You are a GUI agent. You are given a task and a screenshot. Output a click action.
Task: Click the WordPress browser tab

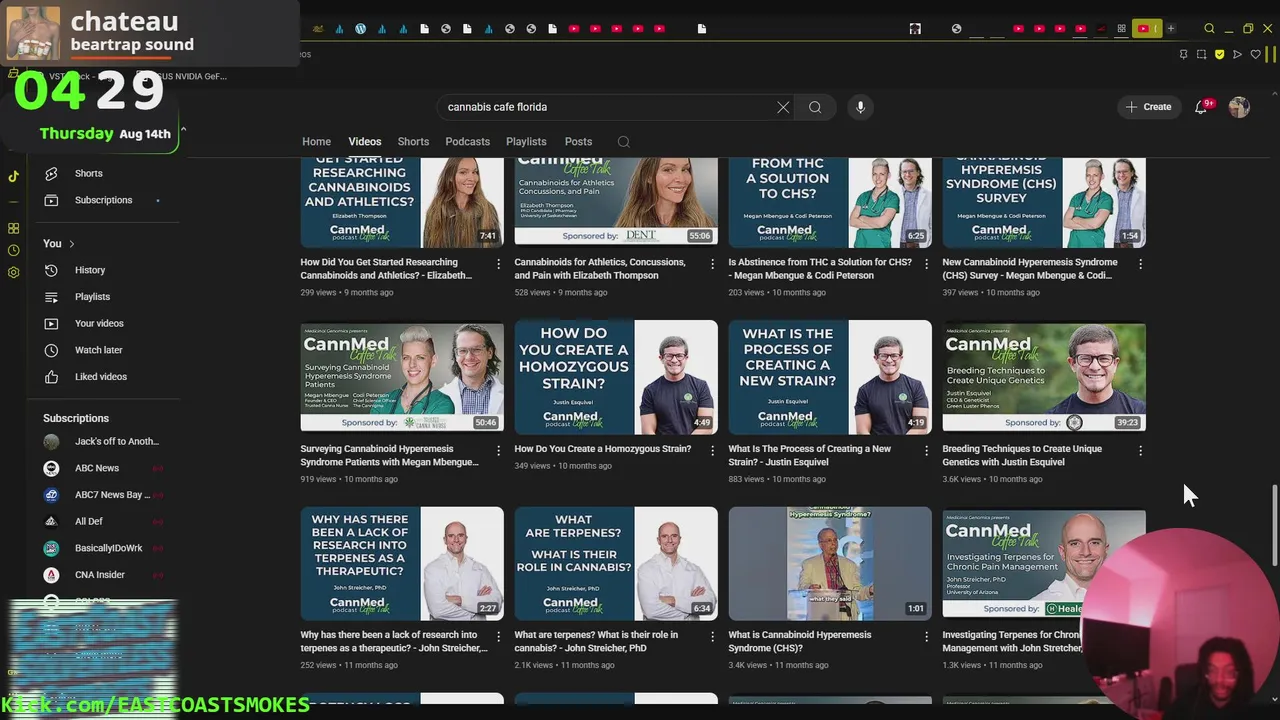pyautogui.click(x=361, y=29)
